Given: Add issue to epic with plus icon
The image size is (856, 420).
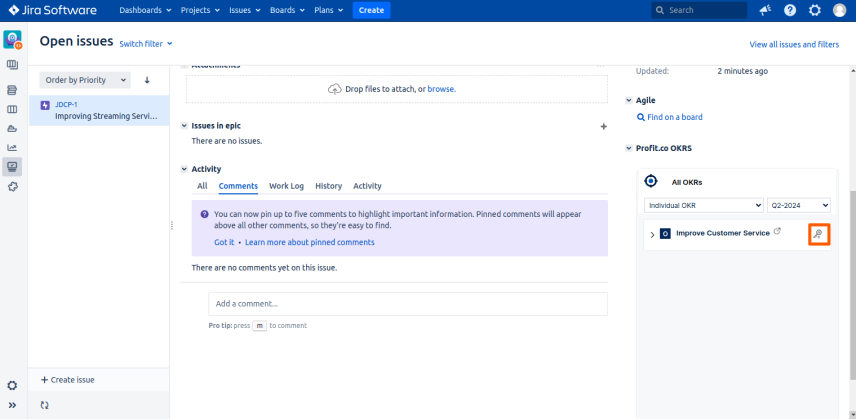Looking at the screenshot, I should (603, 127).
